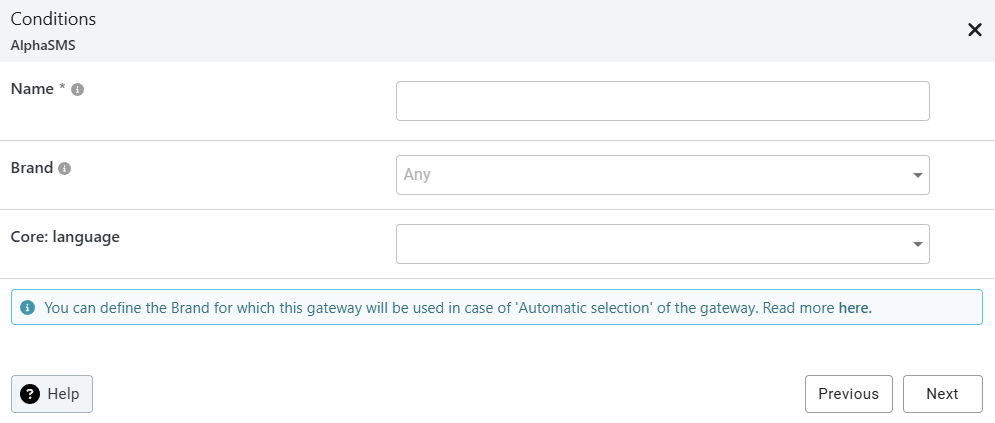Close the Conditions dialog with X

[x=975, y=30]
